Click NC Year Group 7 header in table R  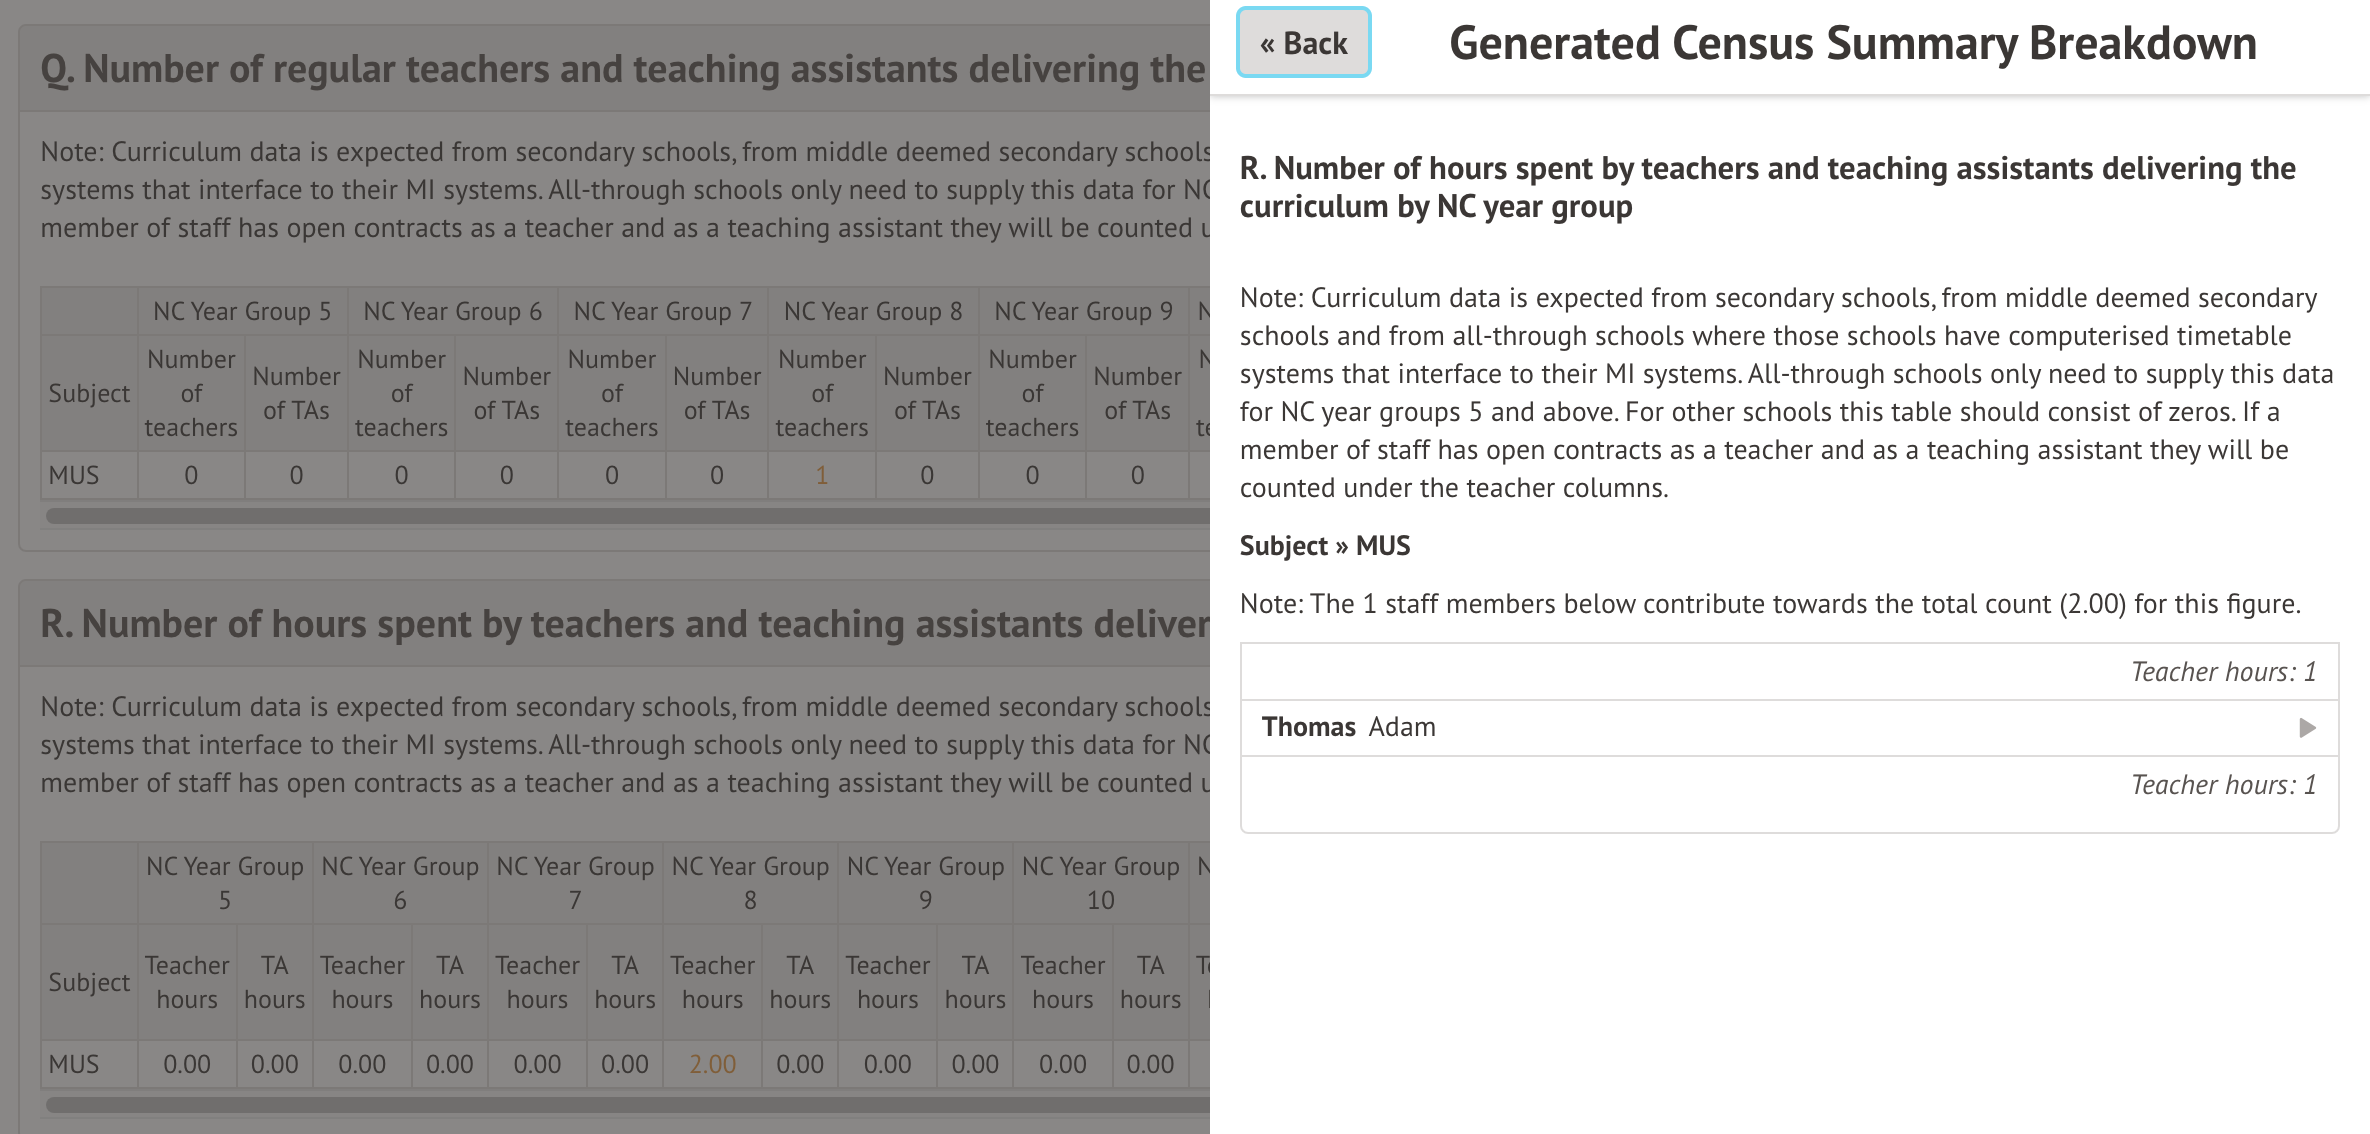(x=575, y=883)
